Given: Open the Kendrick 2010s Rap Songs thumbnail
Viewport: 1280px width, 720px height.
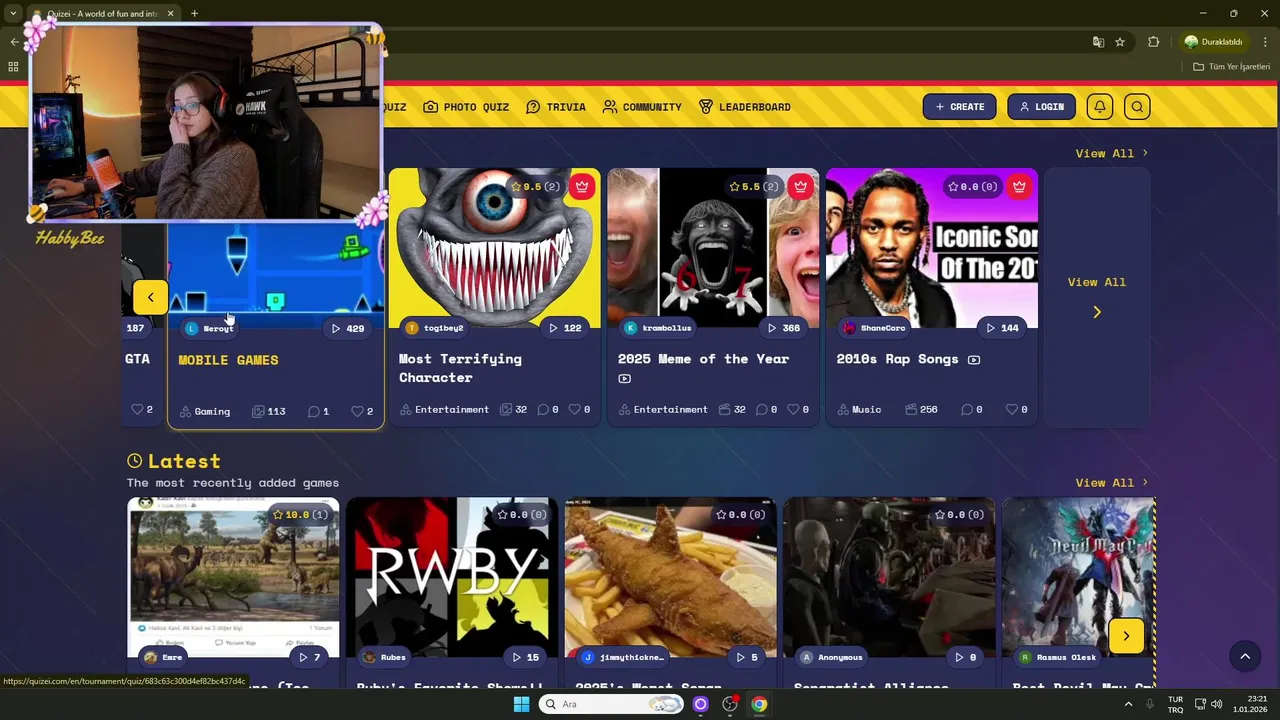Looking at the screenshot, I should click(x=932, y=248).
